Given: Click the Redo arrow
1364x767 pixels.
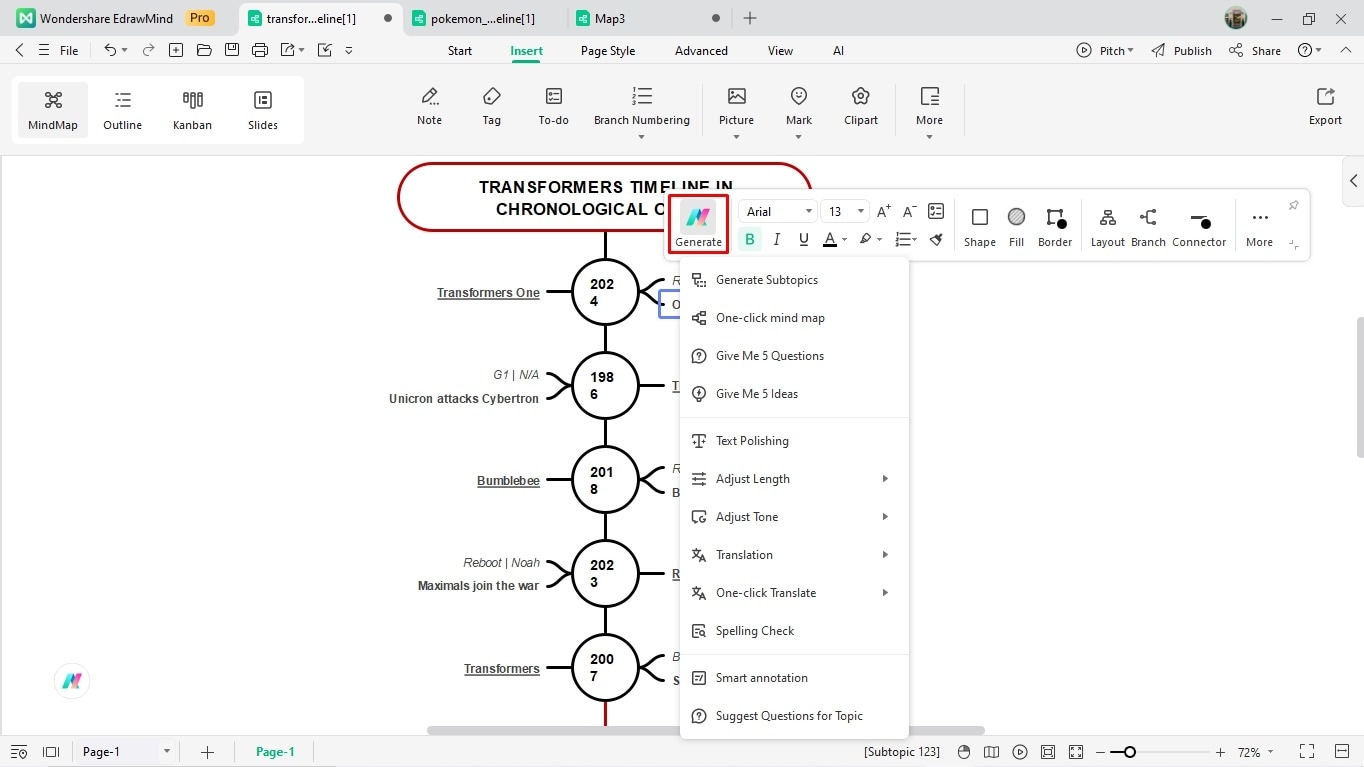Looking at the screenshot, I should click(x=148, y=50).
